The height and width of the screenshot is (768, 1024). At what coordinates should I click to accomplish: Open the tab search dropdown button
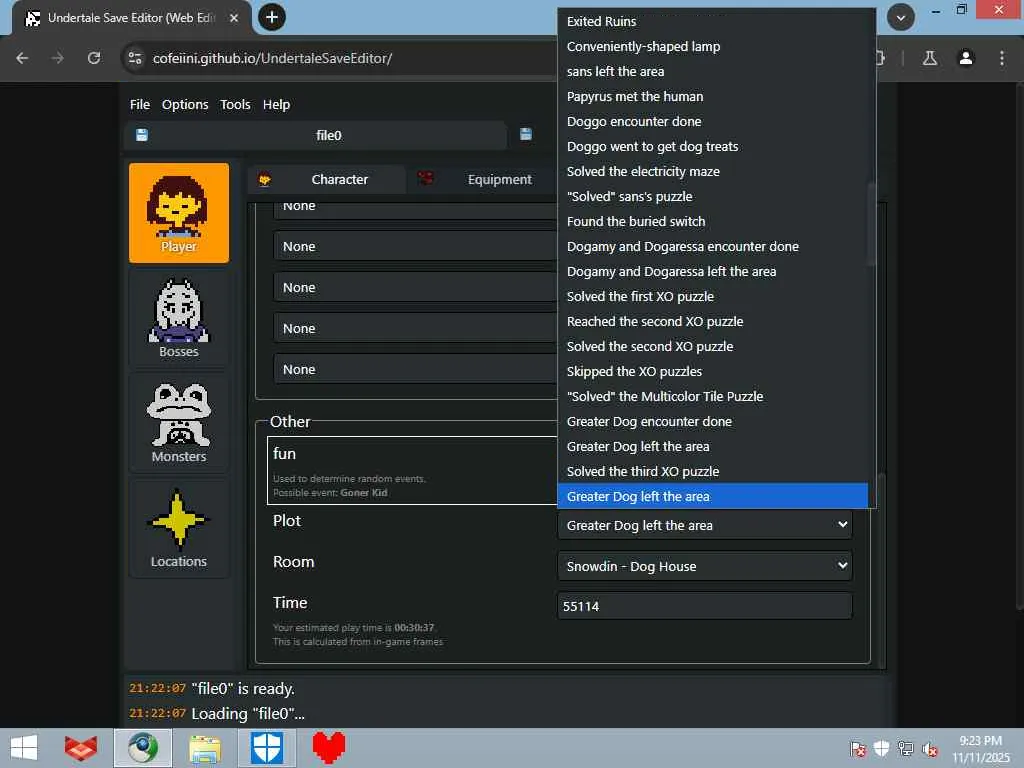coord(901,18)
